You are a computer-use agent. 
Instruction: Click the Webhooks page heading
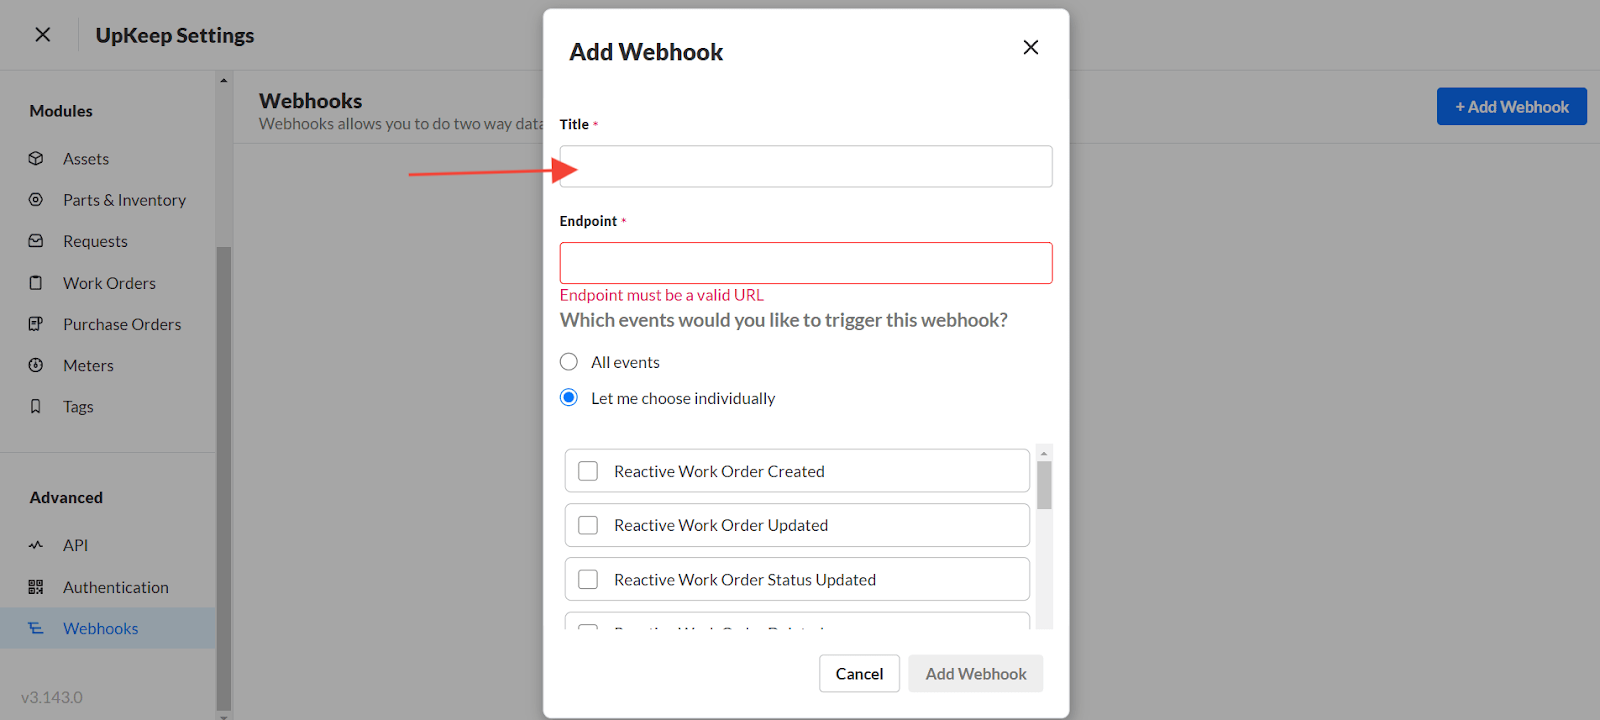[311, 101]
